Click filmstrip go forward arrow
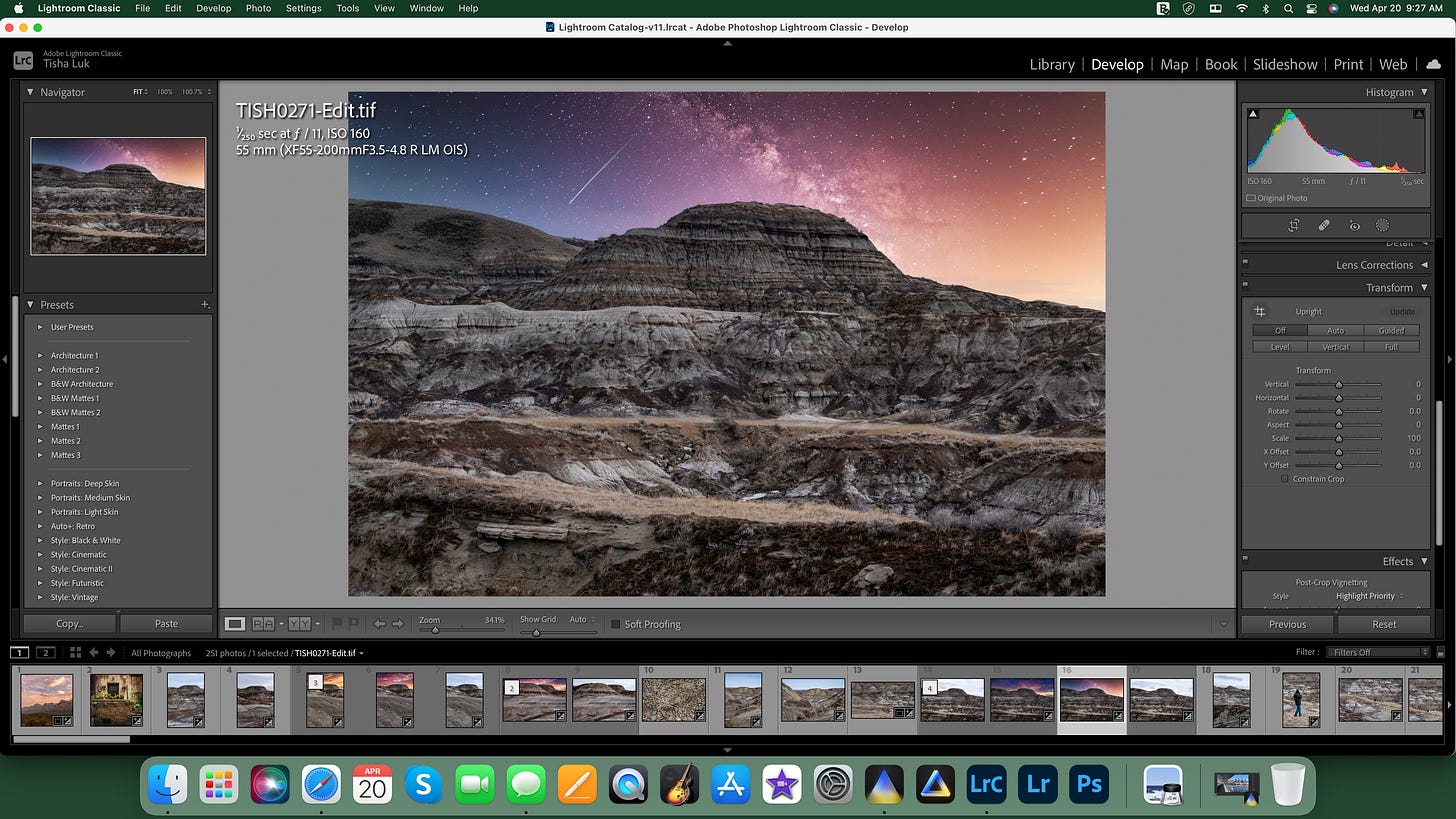The height and width of the screenshot is (819, 1456). coord(110,653)
